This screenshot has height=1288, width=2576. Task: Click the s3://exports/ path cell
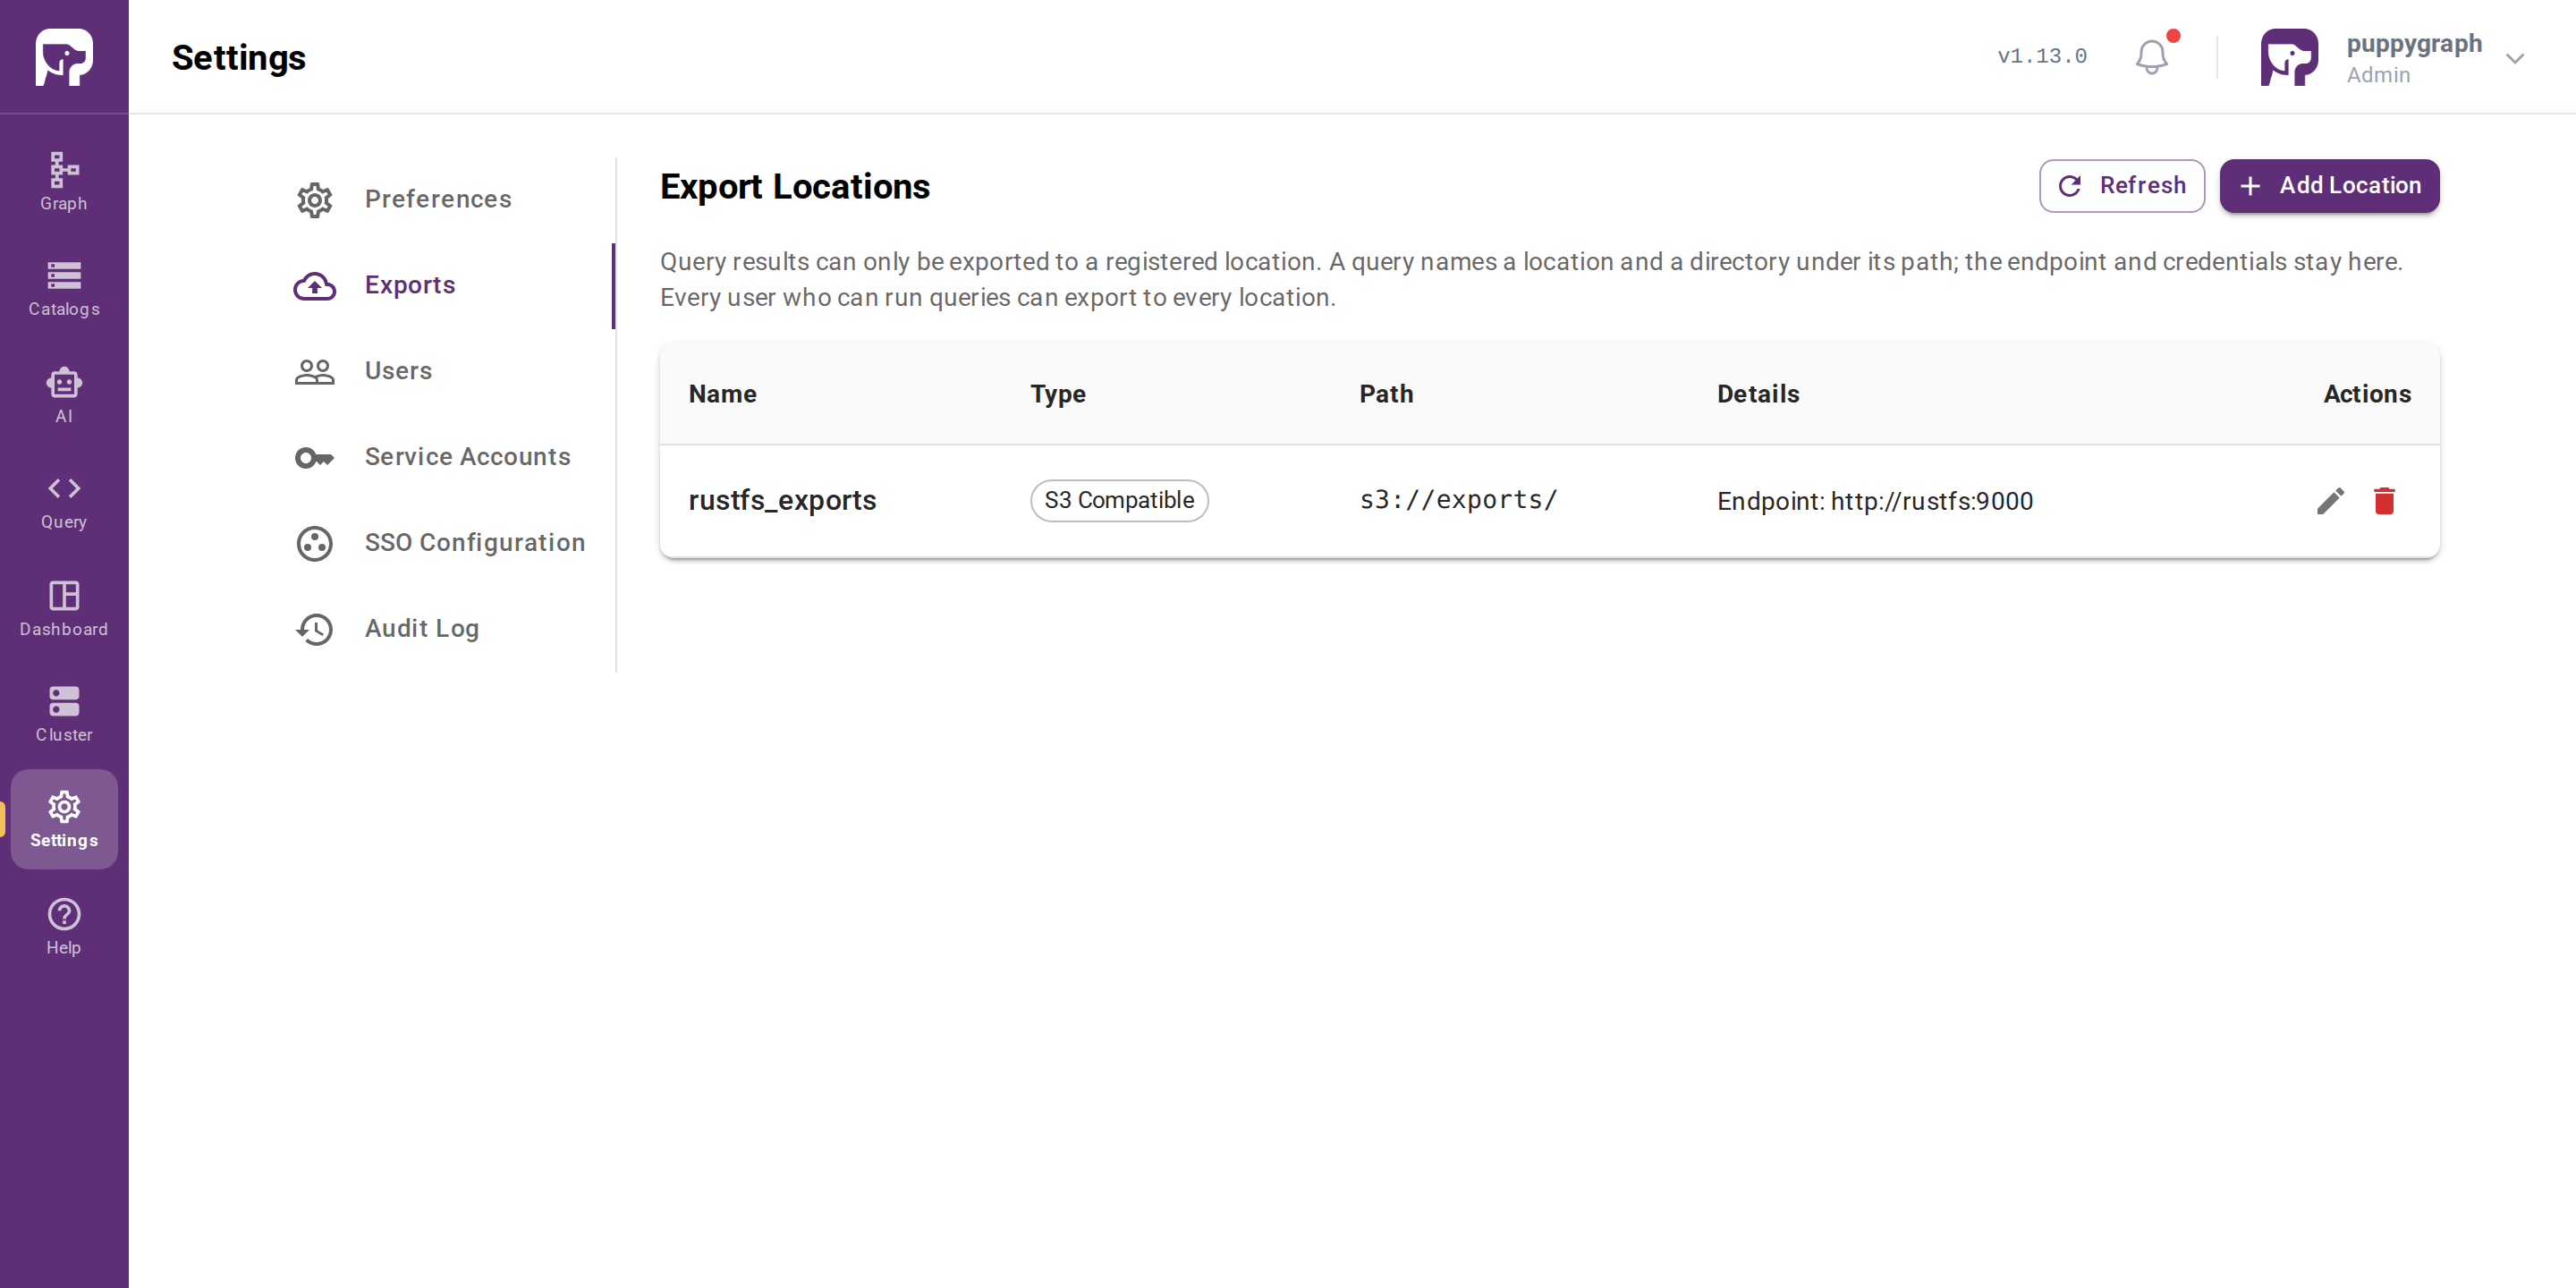[1458, 500]
